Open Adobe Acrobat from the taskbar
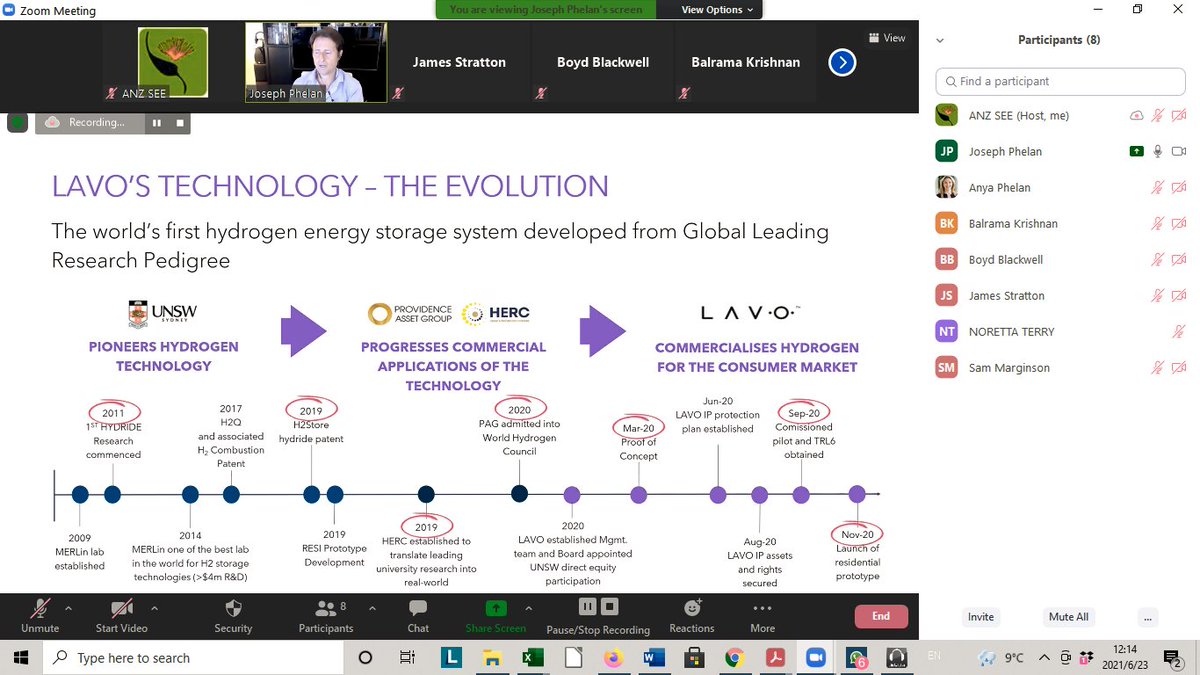Image resolution: width=1200 pixels, height=675 pixels. [x=775, y=658]
